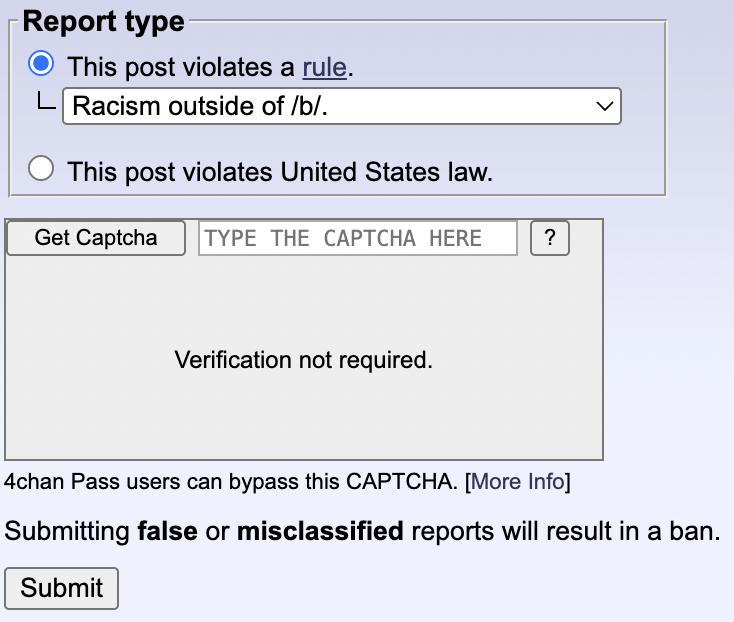The height and width of the screenshot is (622, 734).
Task: Open the 'Racism outside of /b/.' rule dropdown
Action: tap(342, 106)
